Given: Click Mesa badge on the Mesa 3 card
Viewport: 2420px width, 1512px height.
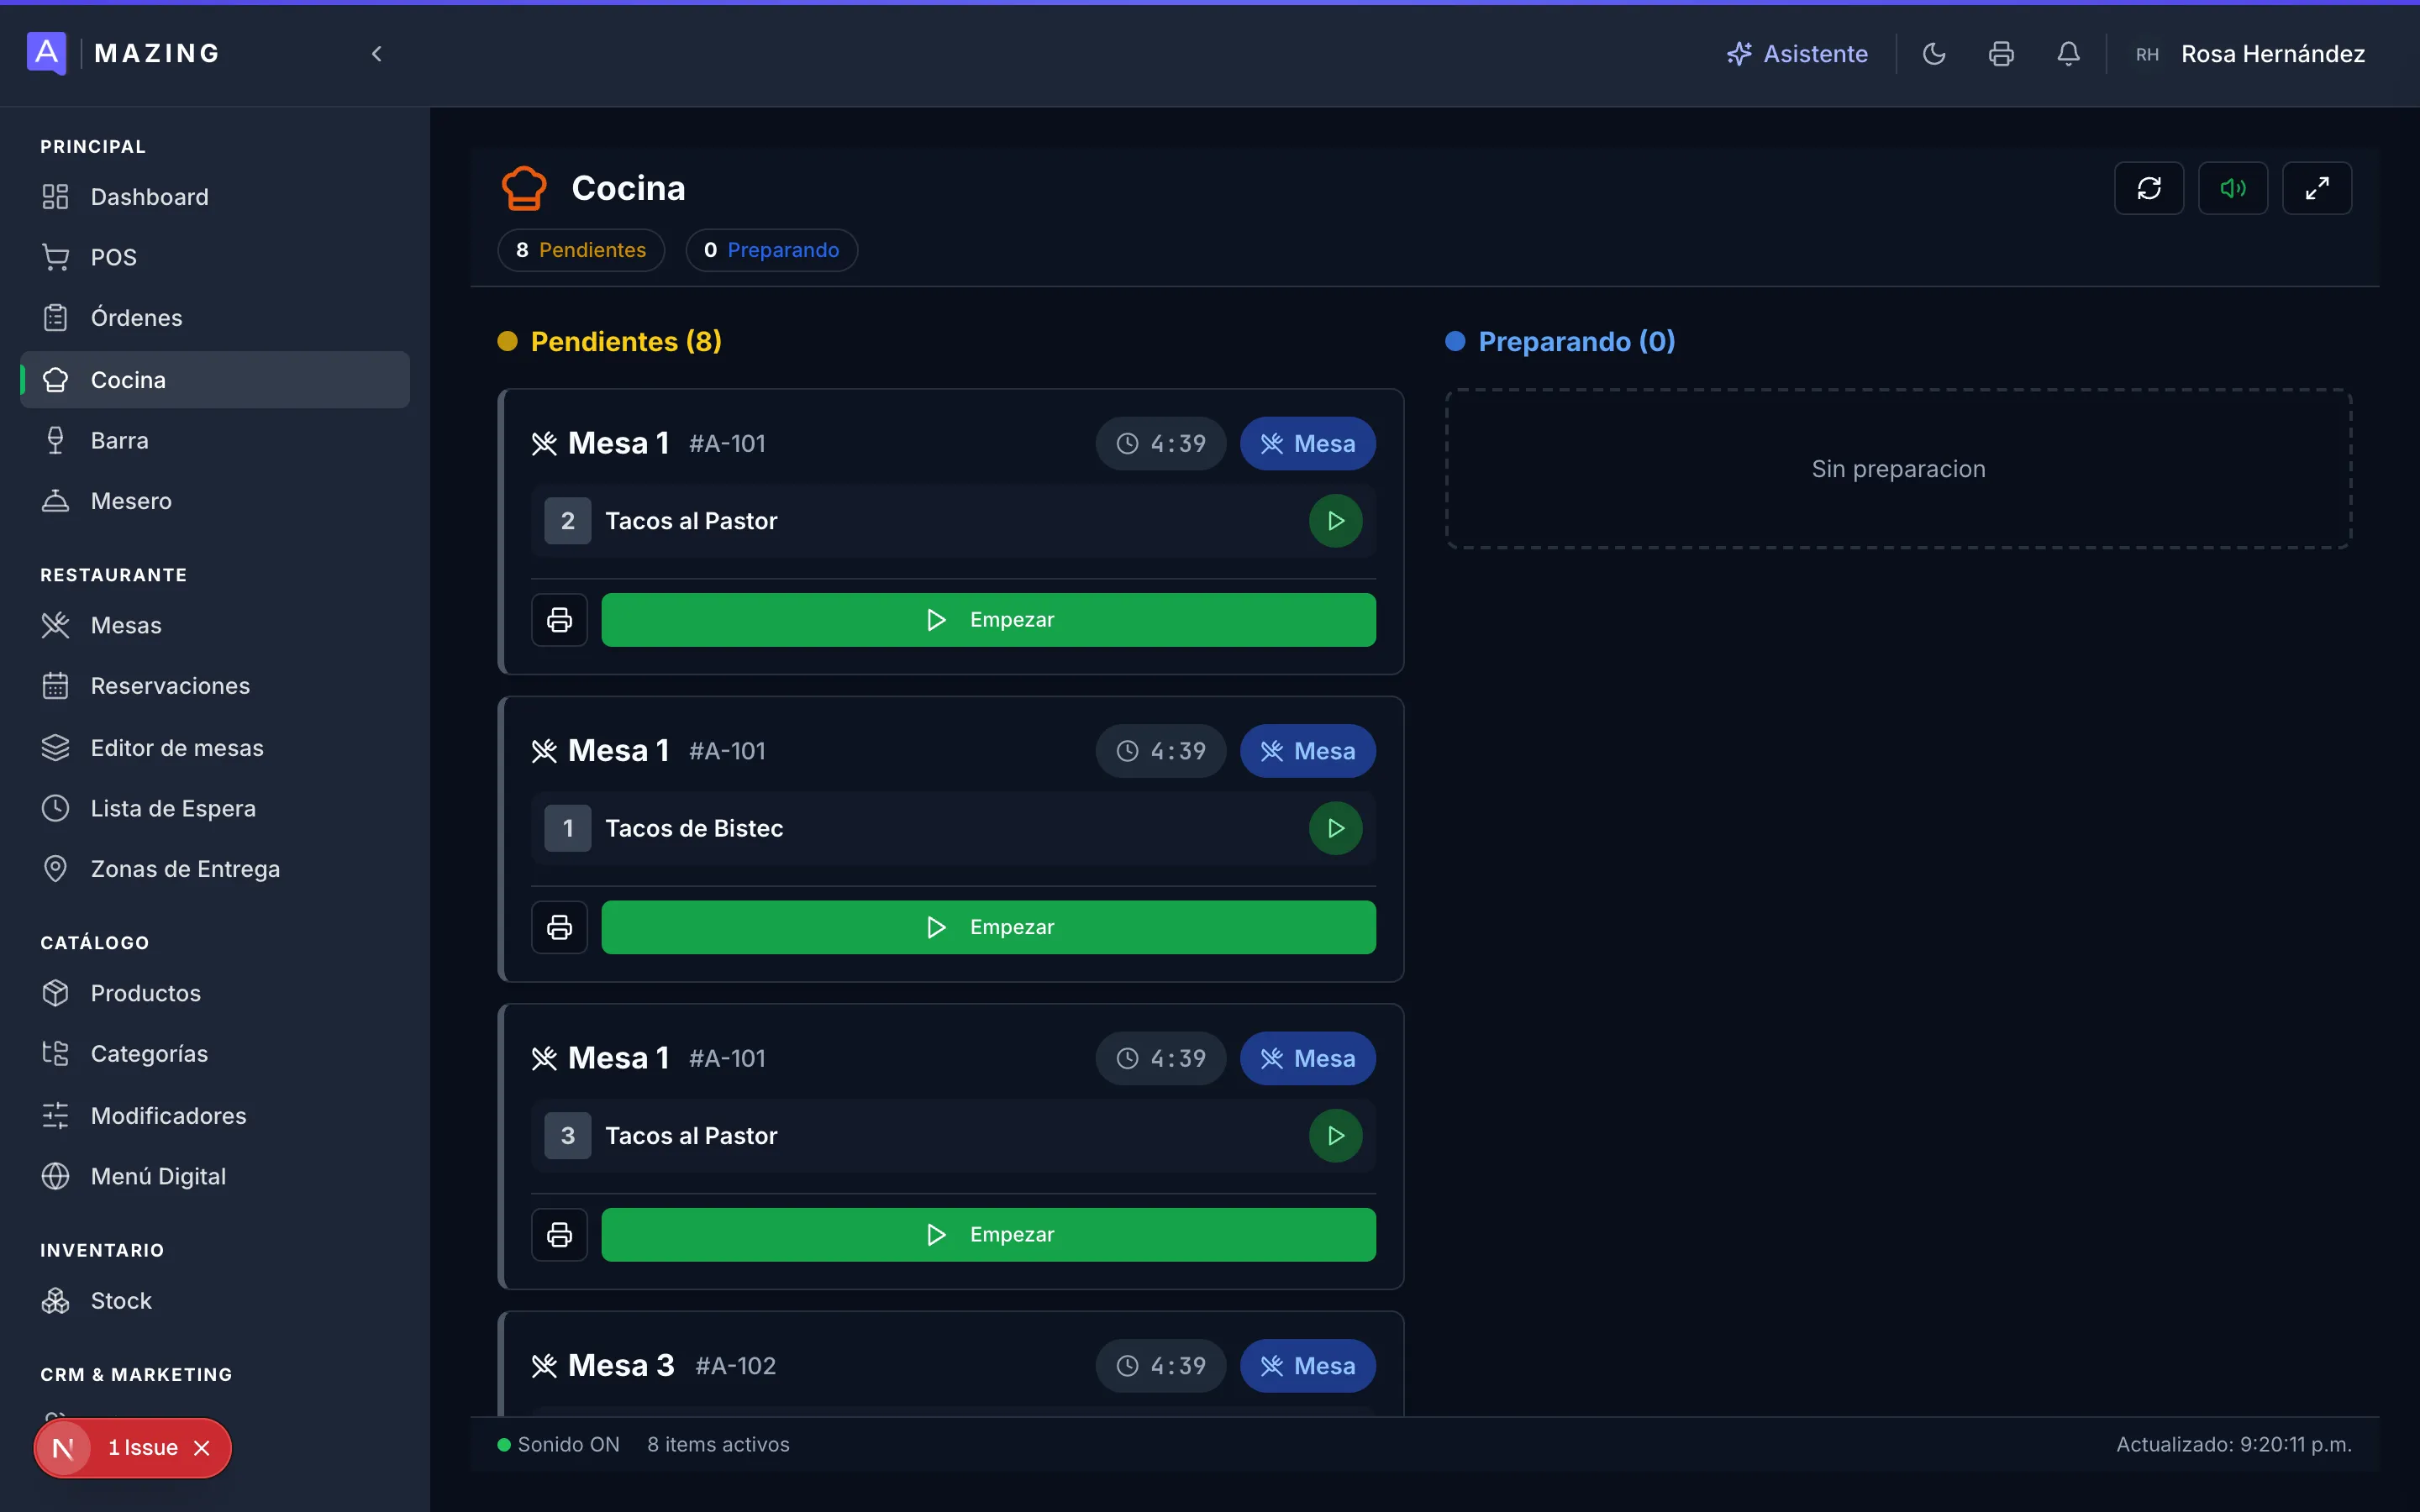Looking at the screenshot, I should [x=1308, y=1366].
